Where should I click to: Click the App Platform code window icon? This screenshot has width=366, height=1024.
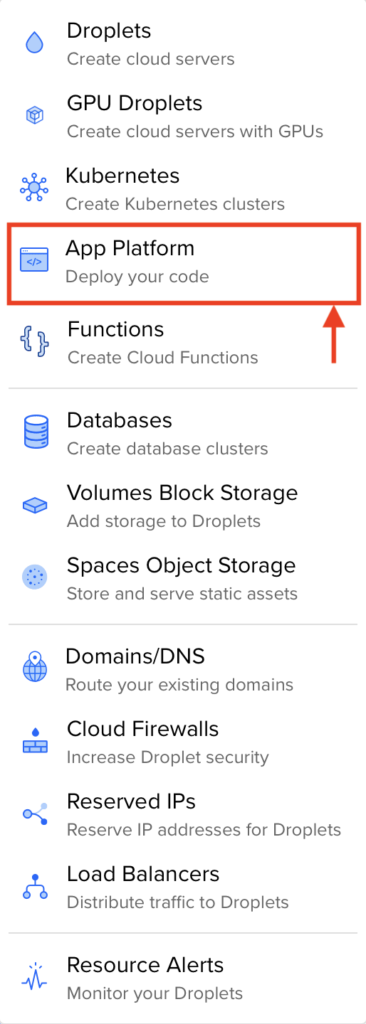[34, 261]
